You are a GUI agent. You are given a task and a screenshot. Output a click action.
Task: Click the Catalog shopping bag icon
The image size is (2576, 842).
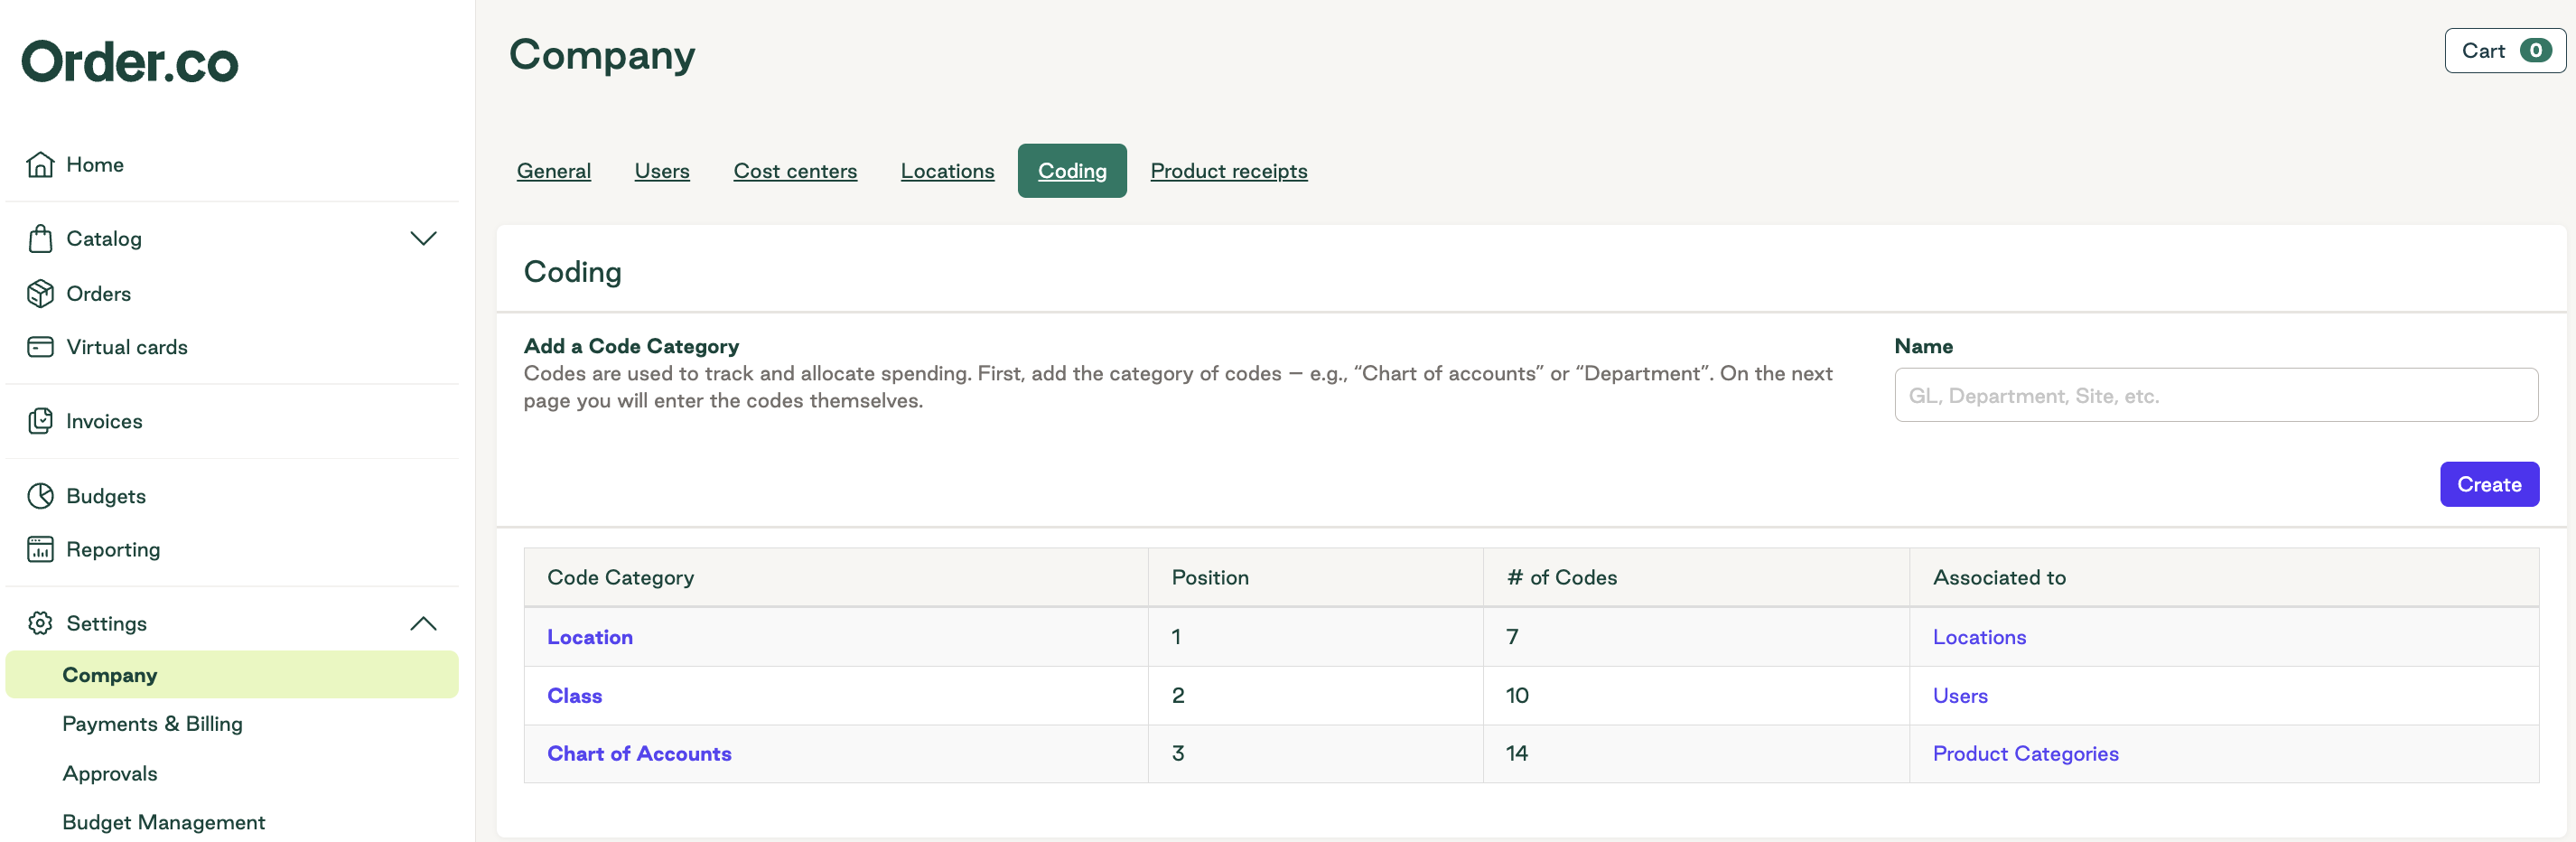click(x=40, y=238)
